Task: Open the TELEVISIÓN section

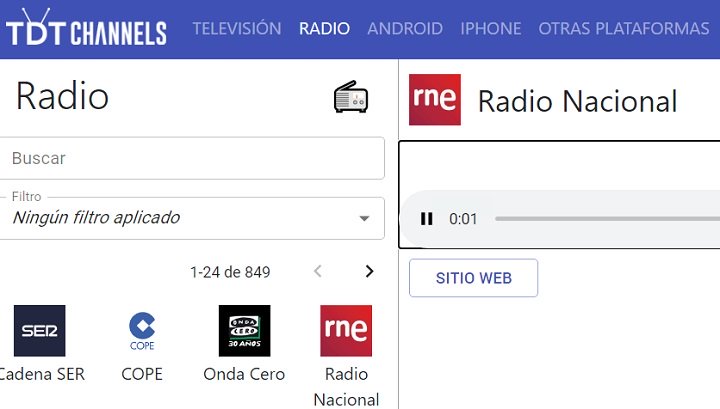Action: tap(237, 28)
